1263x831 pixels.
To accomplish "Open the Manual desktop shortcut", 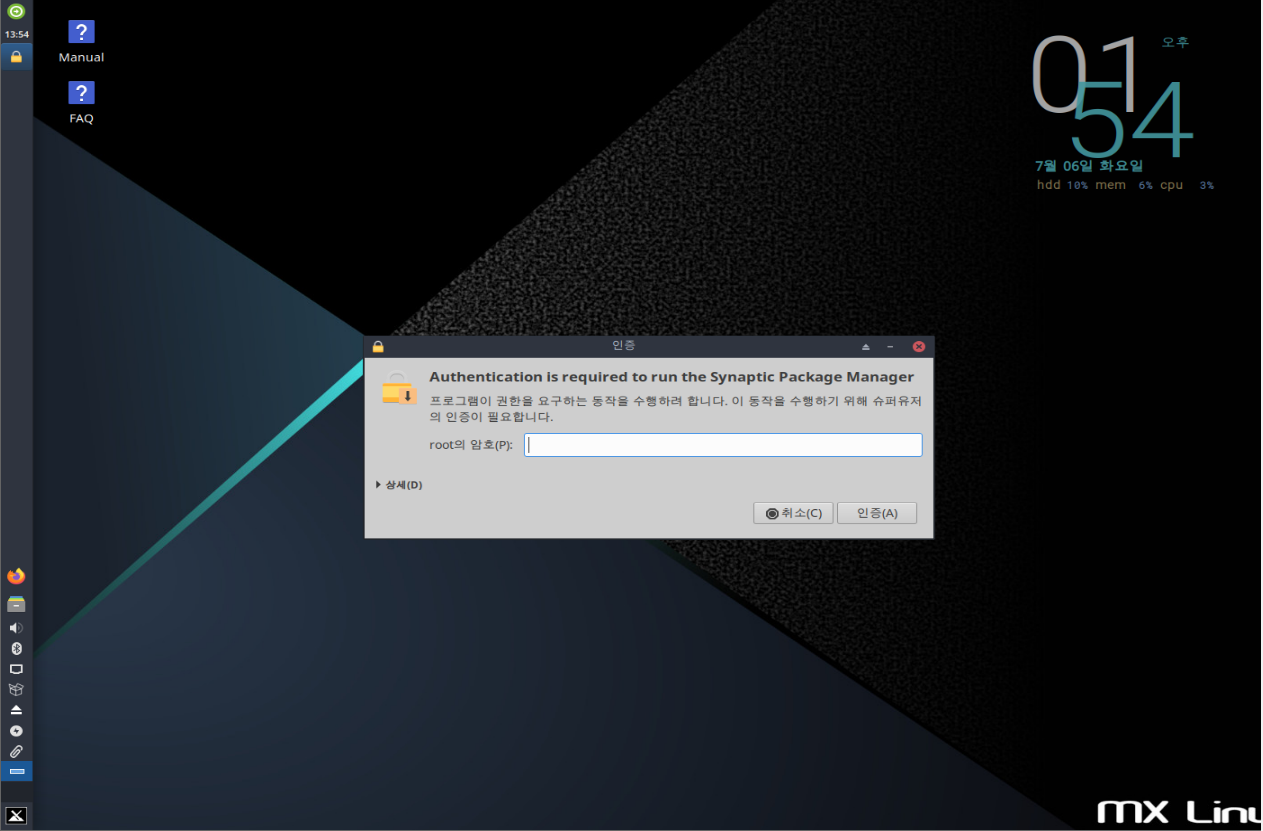I will (81, 41).
